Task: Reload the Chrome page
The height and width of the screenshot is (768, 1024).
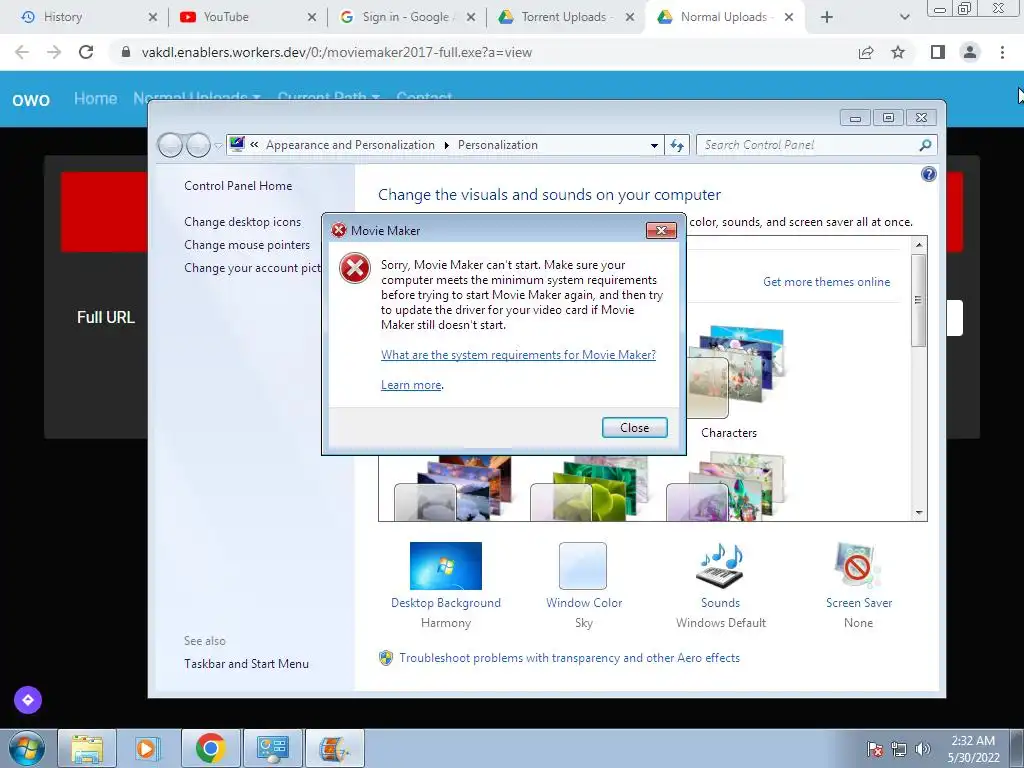Action: point(86,52)
